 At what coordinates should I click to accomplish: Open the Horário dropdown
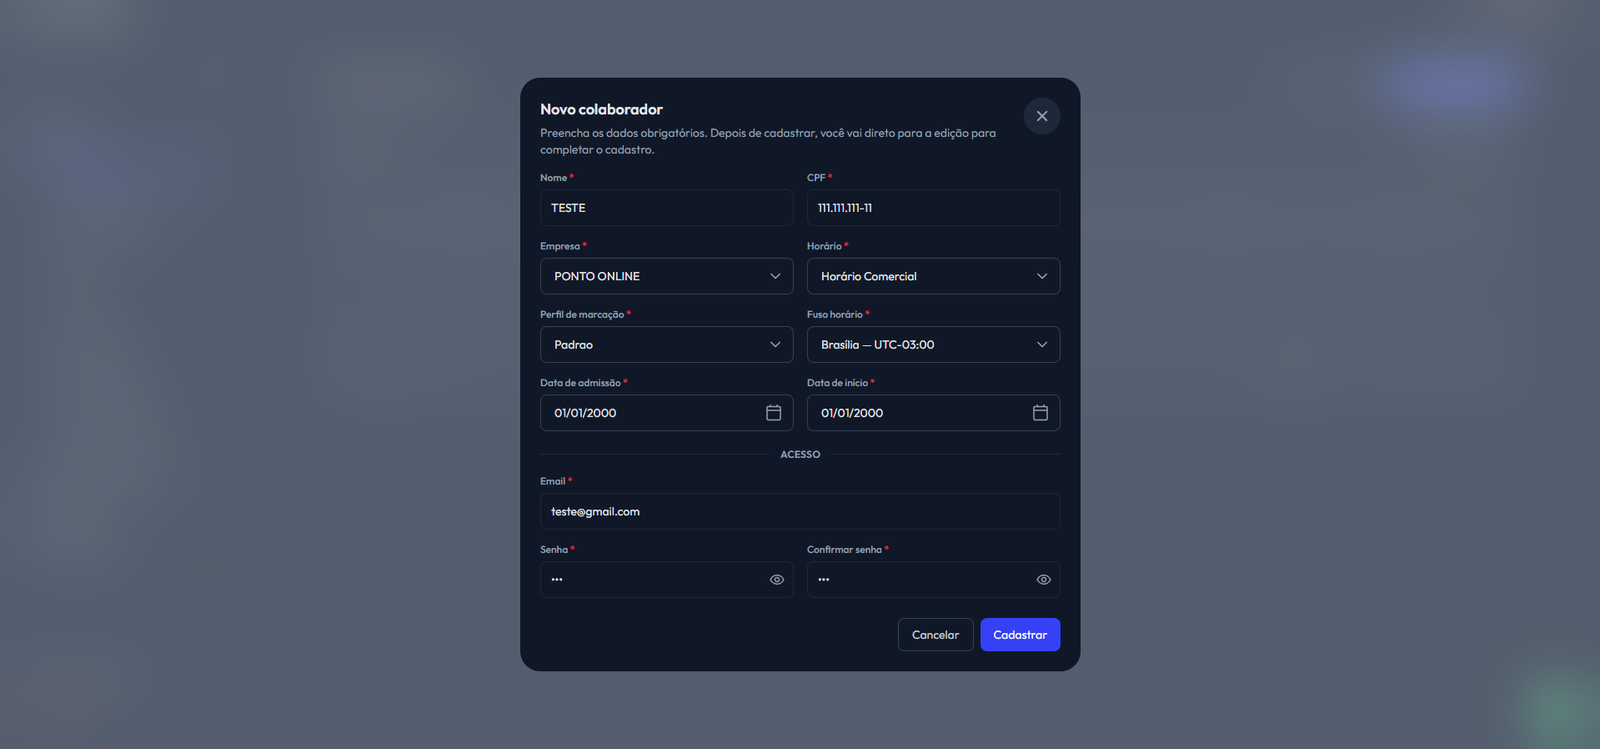click(933, 276)
